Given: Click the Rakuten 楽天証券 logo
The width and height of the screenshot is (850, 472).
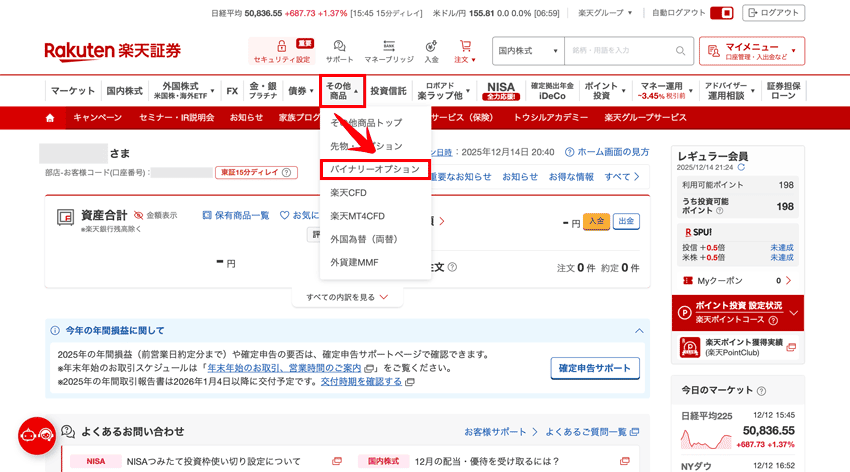Looking at the screenshot, I should [113, 50].
